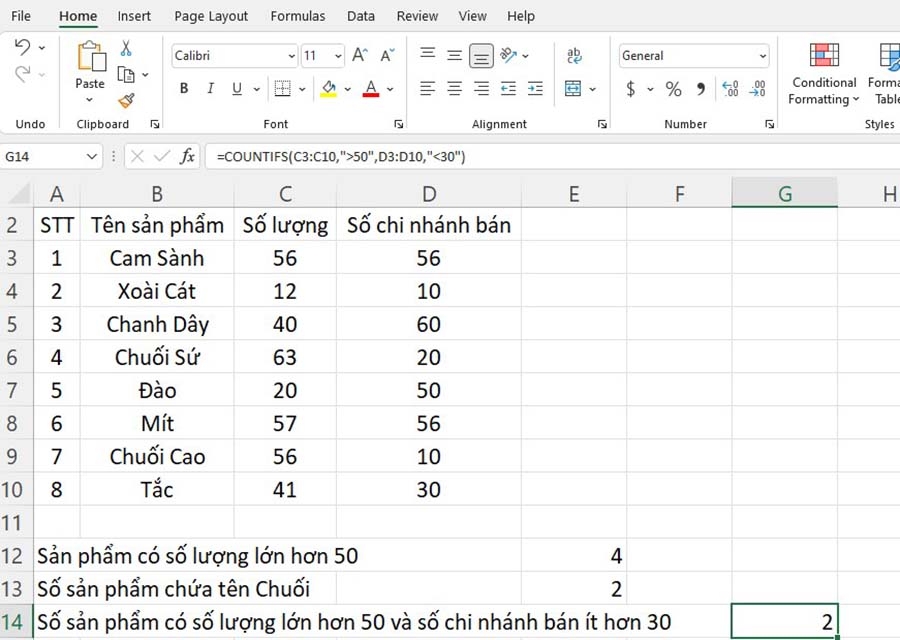Click the Redo arrow icon
Image resolution: width=900 pixels, height=640 pixels.
[22, 74]
